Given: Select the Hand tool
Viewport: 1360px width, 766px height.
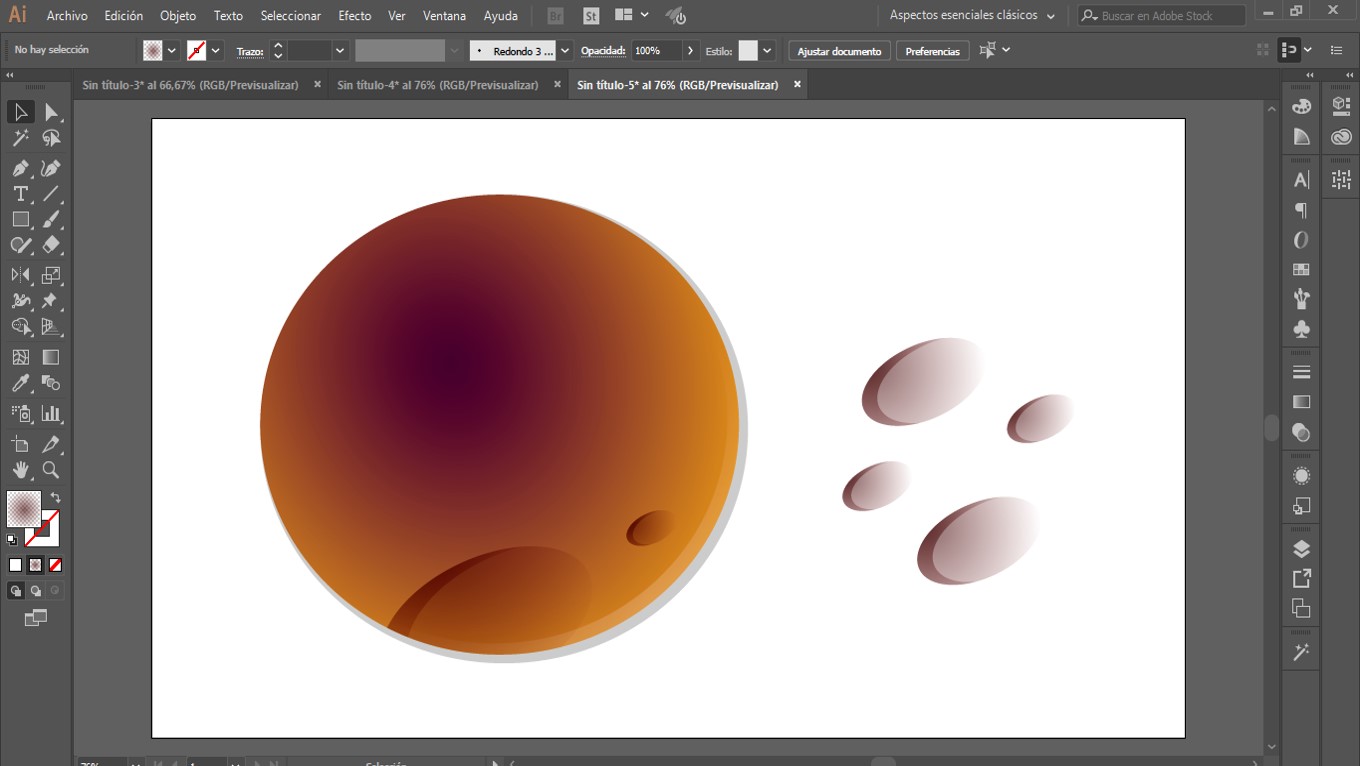Looking at the screenshot, I should (21, 470).
